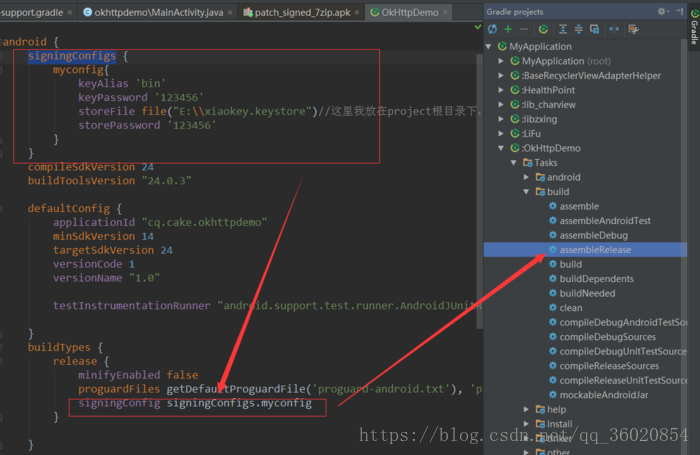This screenshot has height=455, width=700.
Task: Click the mockableAndroidJar gear icon
Action: pos(553,395)
